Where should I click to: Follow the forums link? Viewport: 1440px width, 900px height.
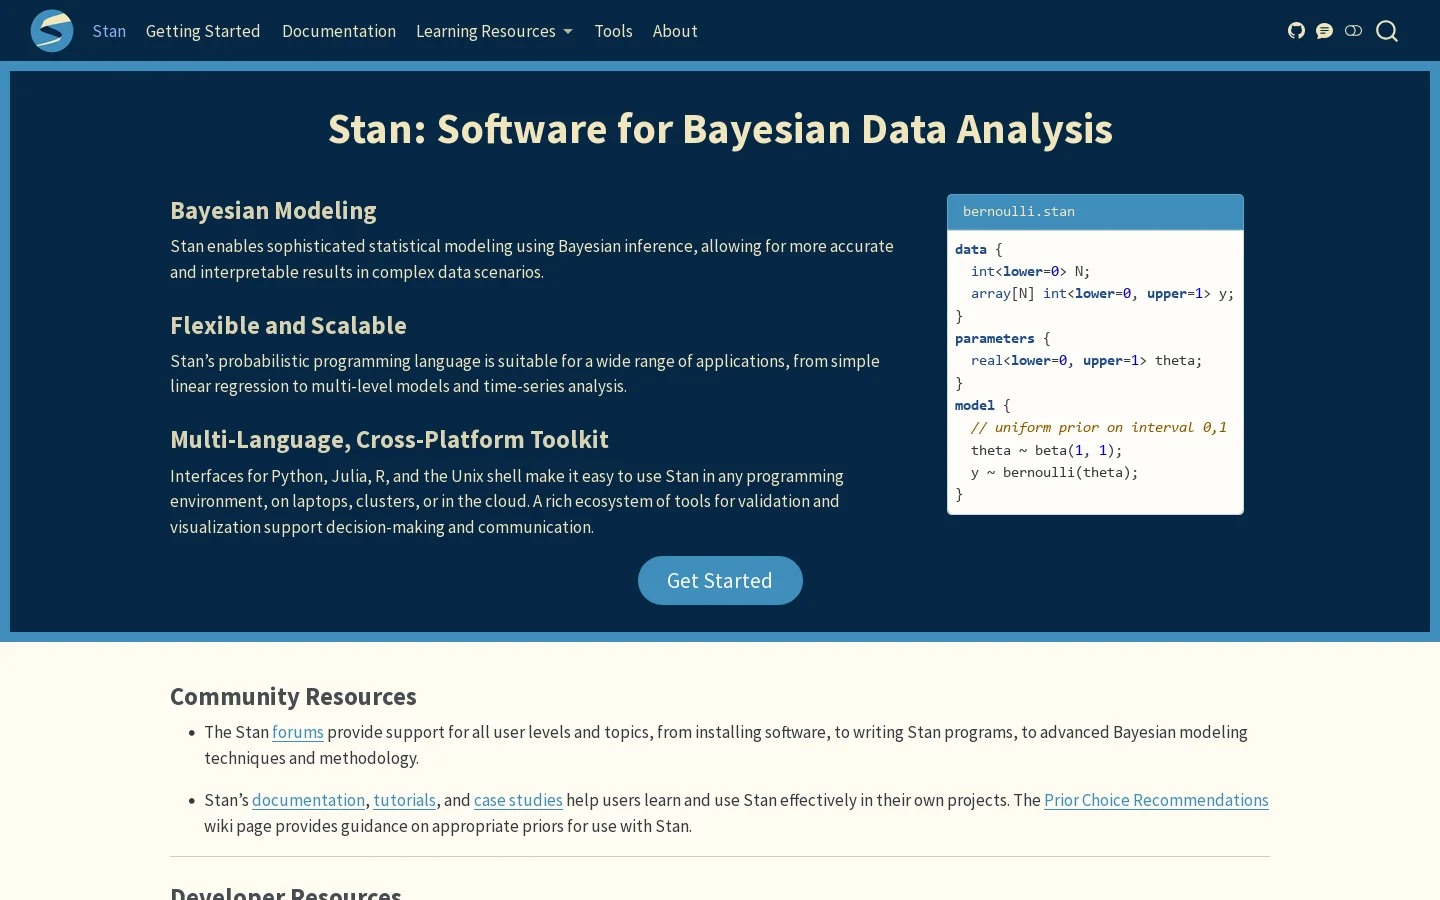298,732
